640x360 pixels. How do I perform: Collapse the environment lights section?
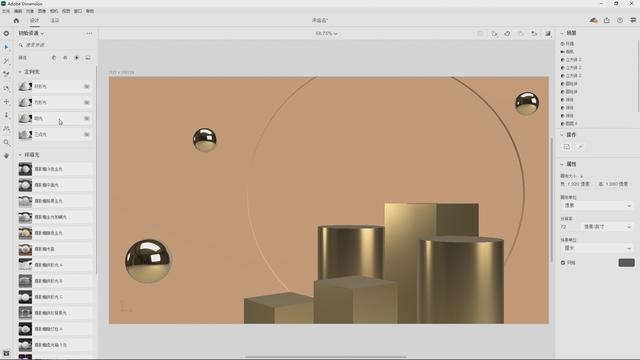tap(20, 155)
